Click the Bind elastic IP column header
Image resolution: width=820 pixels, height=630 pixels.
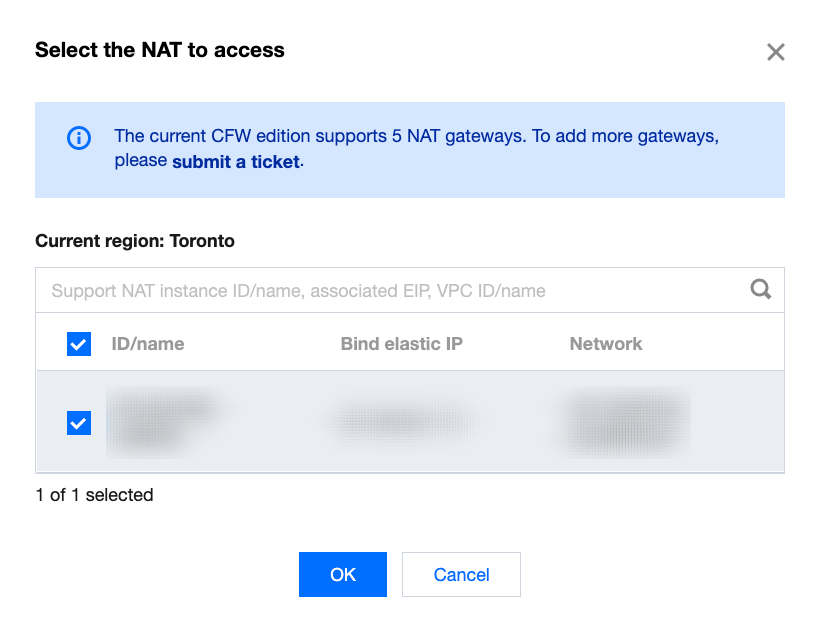click(401, 344)
